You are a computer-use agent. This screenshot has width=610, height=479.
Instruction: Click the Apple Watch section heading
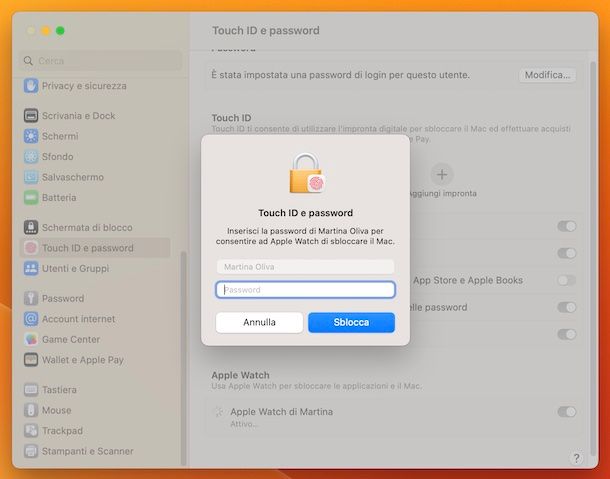(x=240, y=375)
